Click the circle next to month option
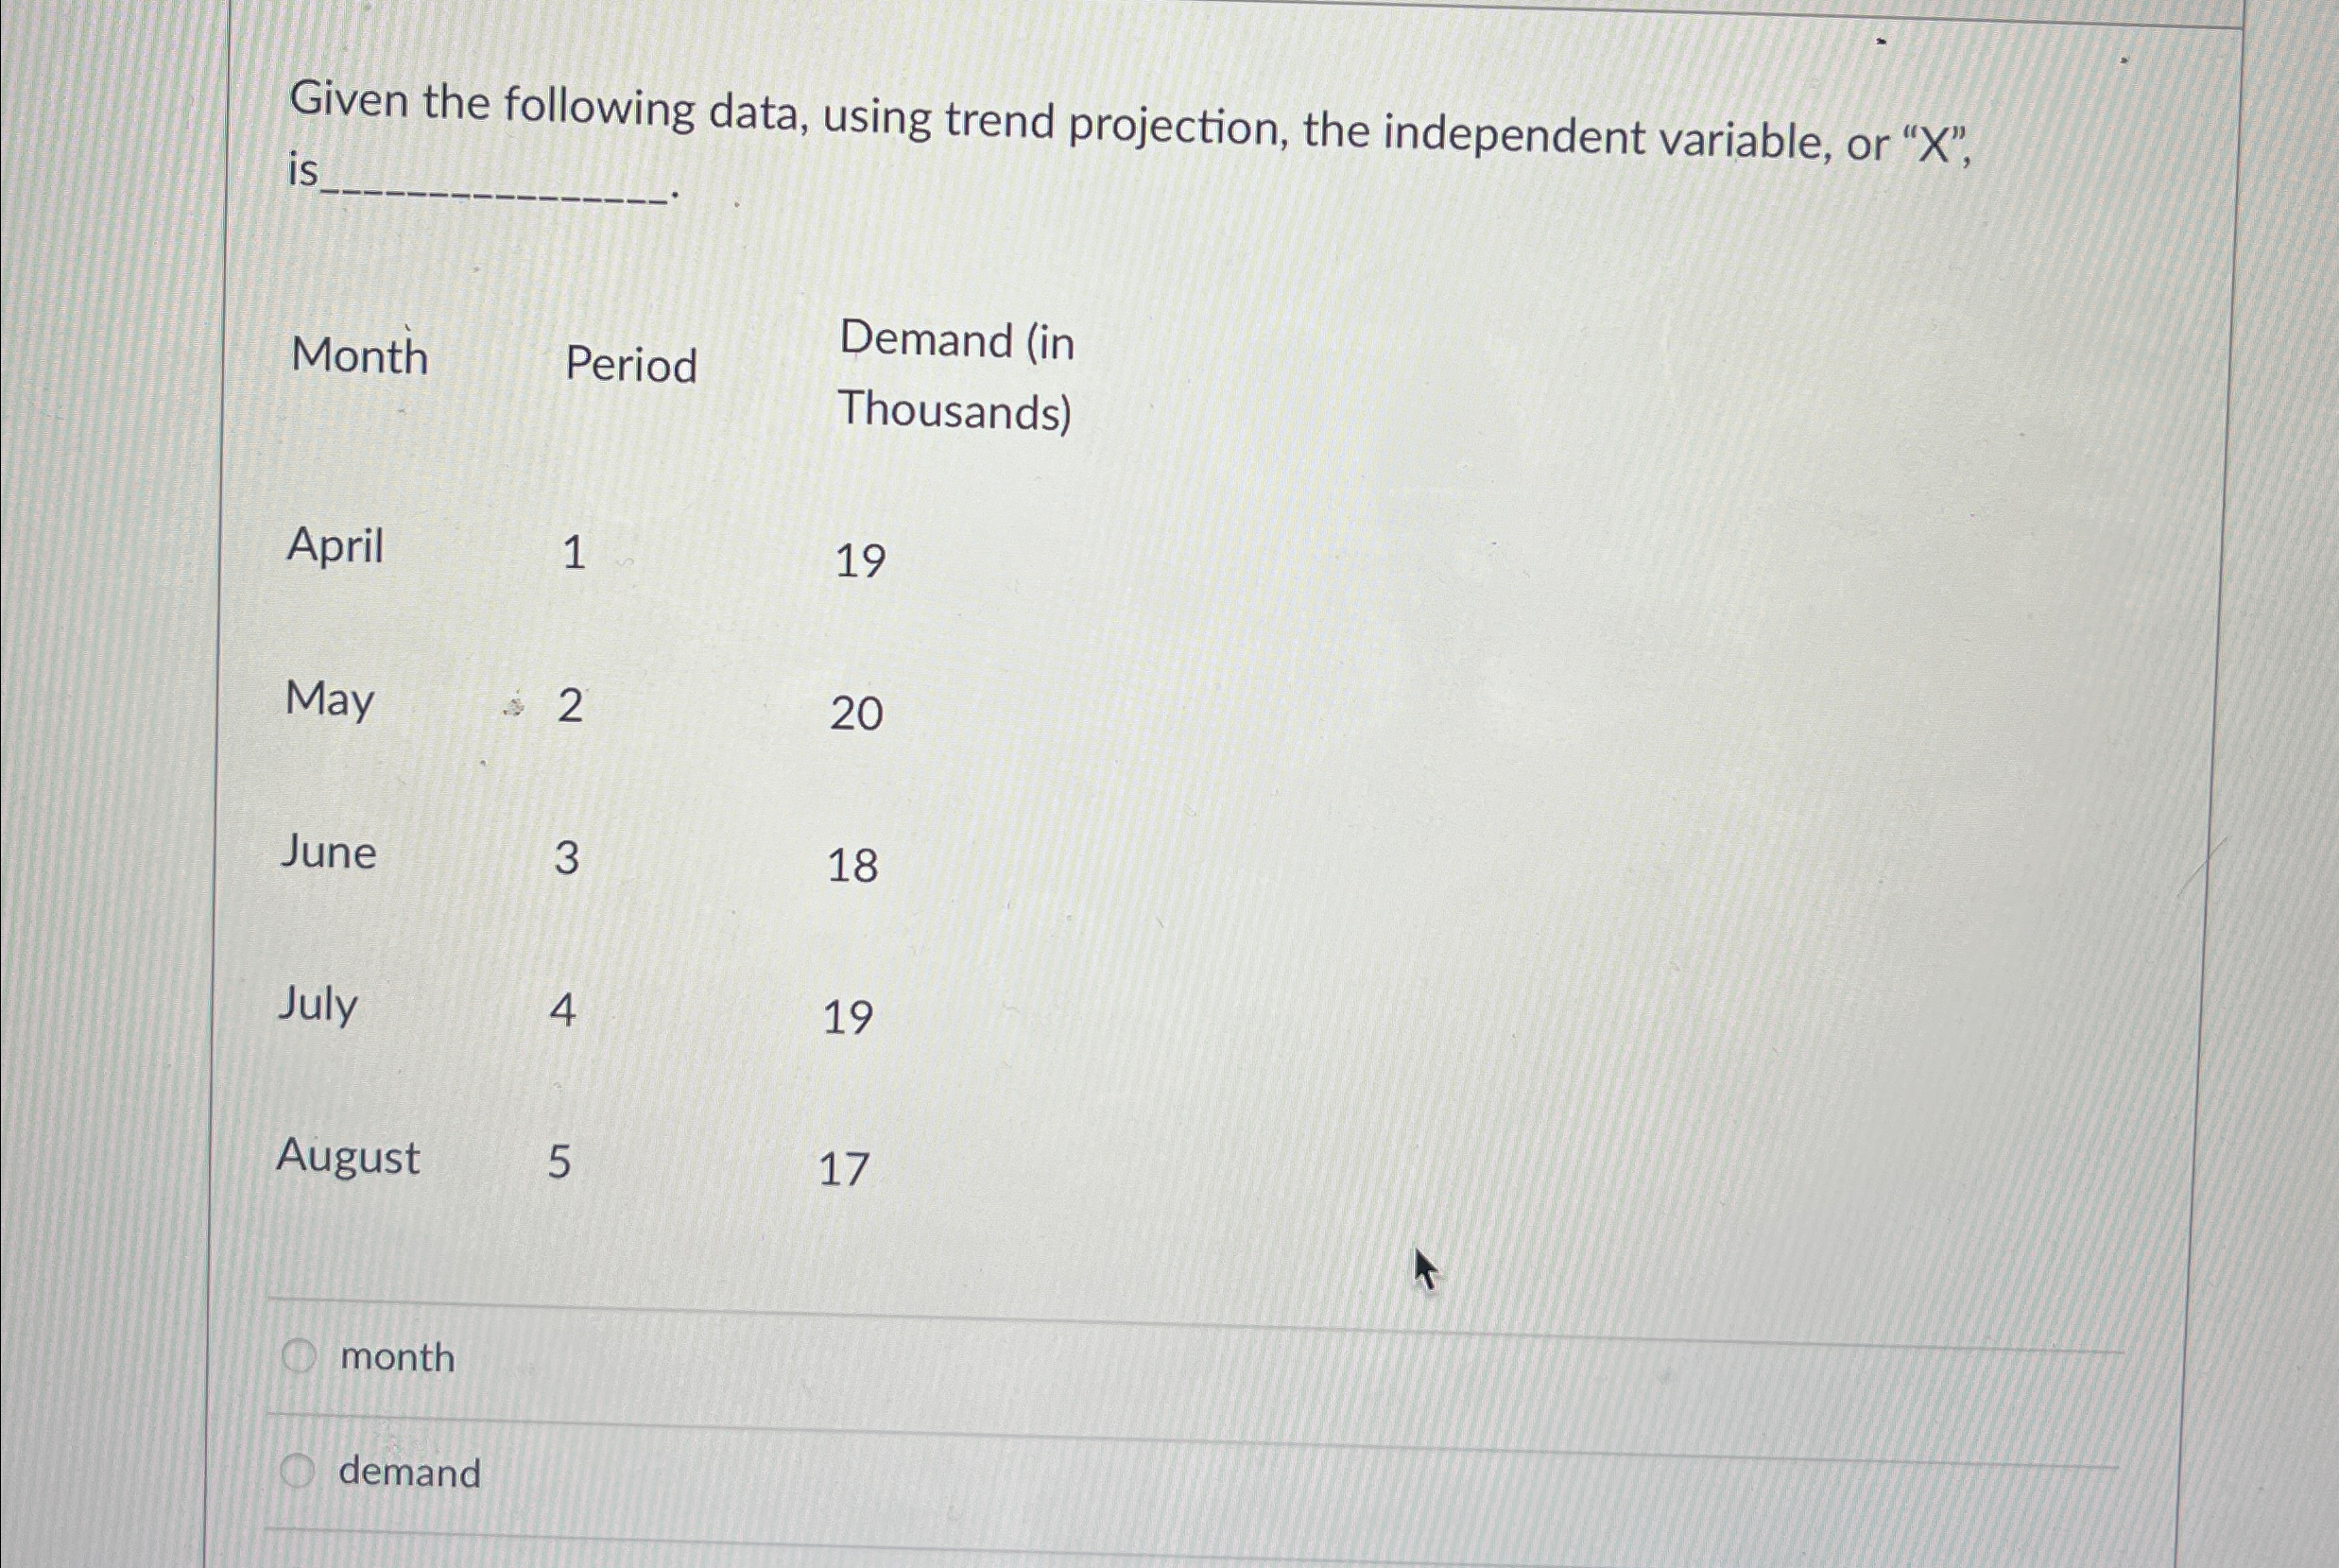This screenshot has height=1568, width=2339. (x=300, y=1355)
